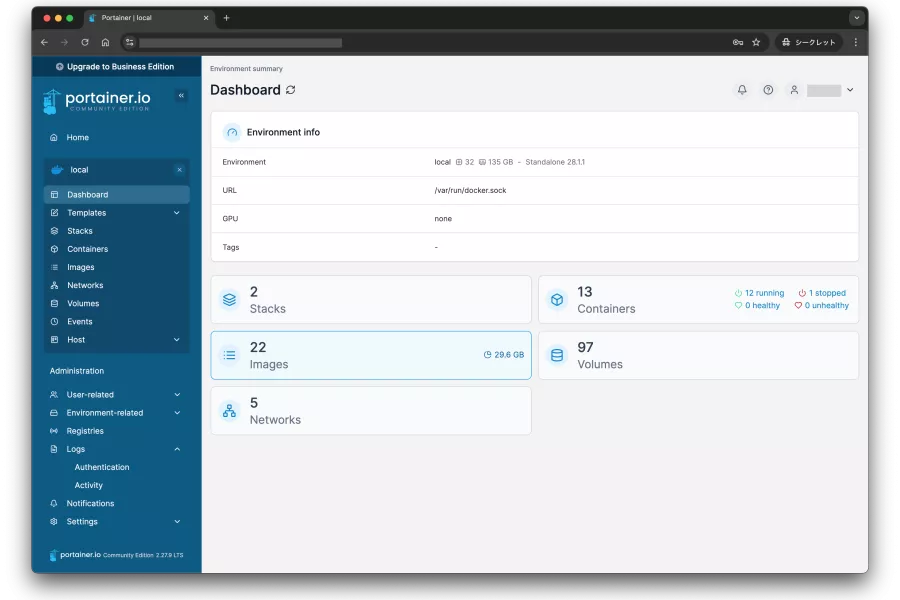Image resolution: width=900 pixels, height=600 pixels.
Task: Click the Networks icon in tile
Action: 229,411
